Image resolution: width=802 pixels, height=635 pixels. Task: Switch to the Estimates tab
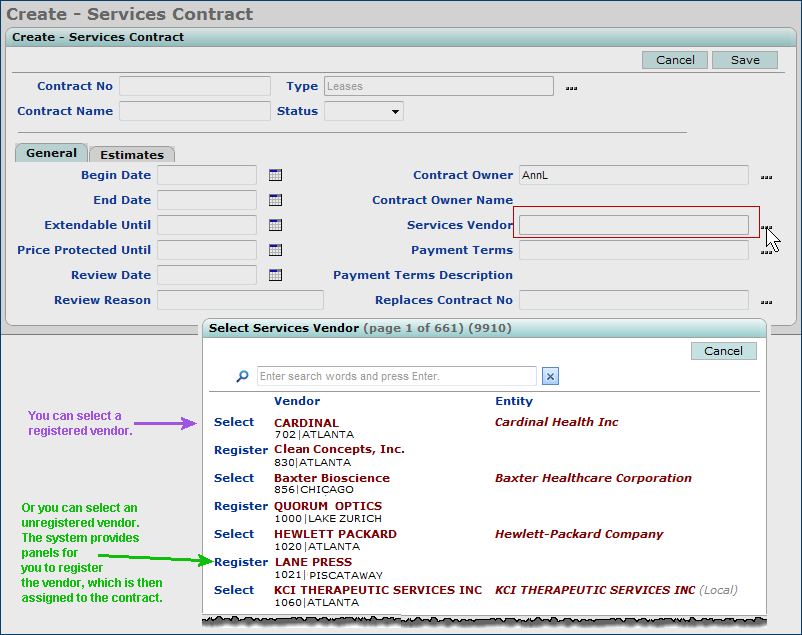point(132,155)
